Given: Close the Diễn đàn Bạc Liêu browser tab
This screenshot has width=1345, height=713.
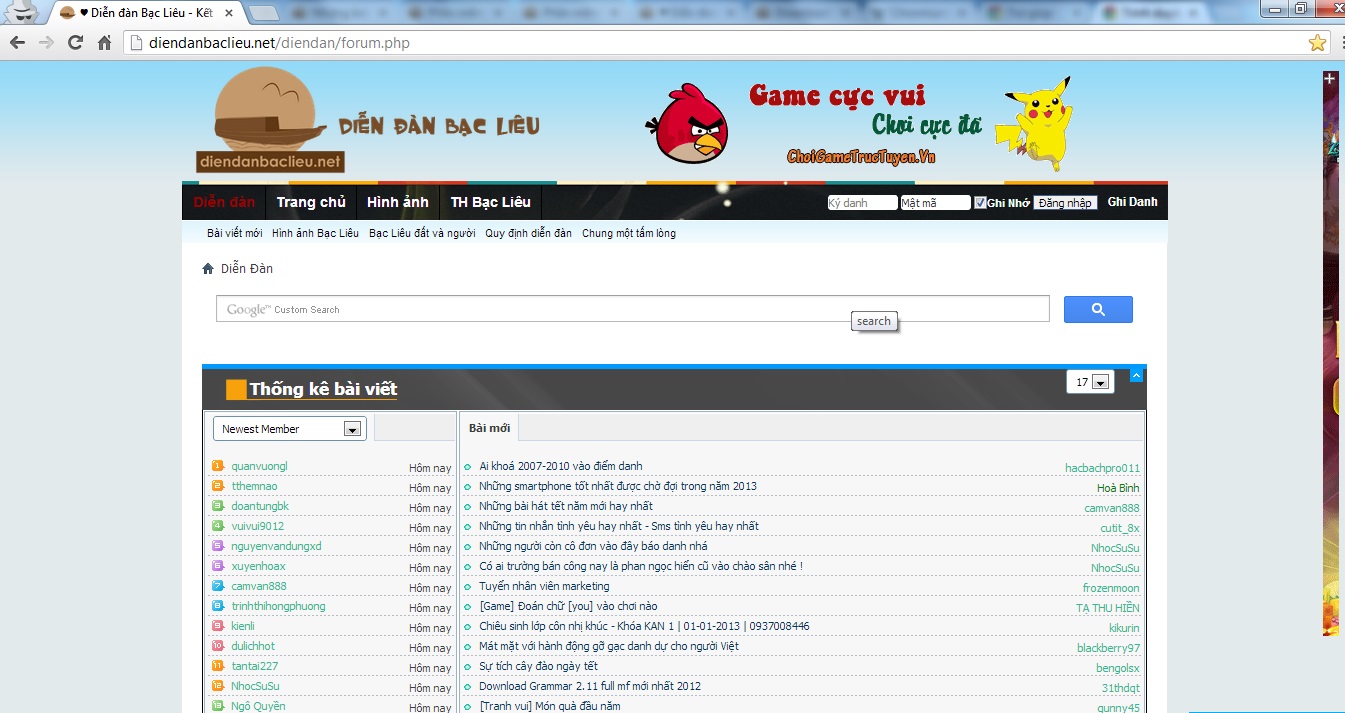Looking at the screenshot, I should tap(229, 13).
